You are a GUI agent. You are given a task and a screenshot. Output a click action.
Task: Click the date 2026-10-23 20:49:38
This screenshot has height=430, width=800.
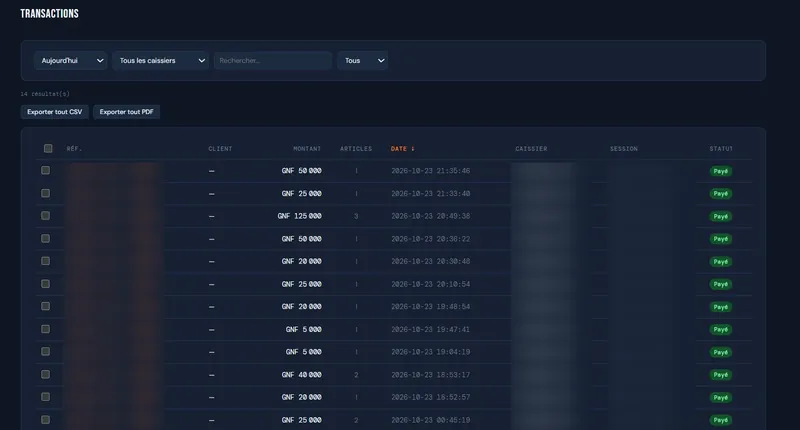tap(431, 216)
